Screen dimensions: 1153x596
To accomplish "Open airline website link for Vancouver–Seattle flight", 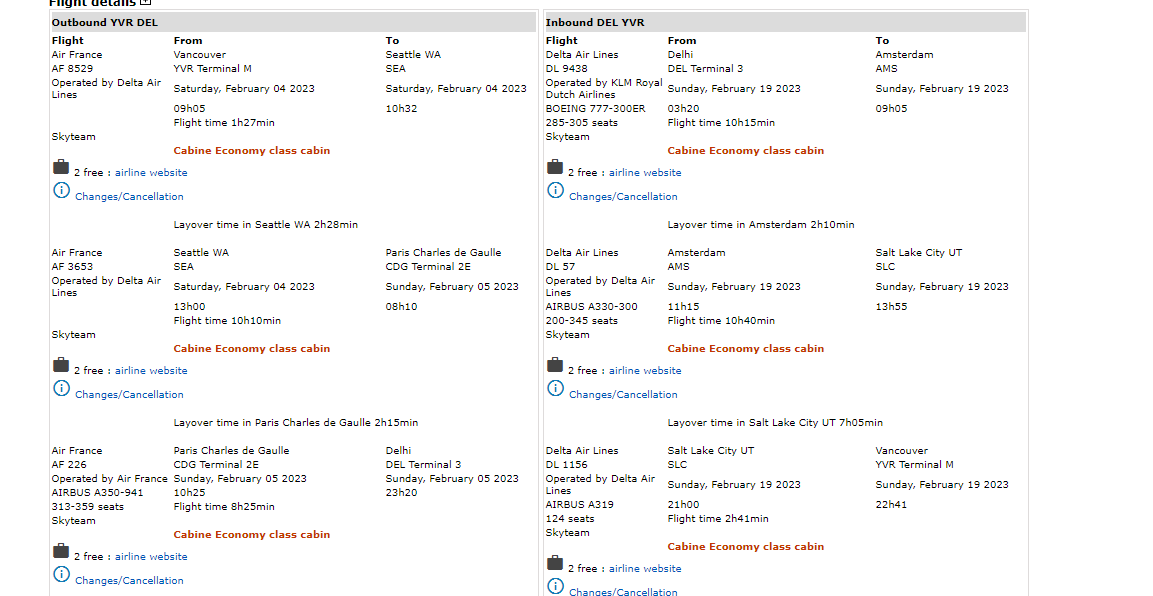I will 151,173.
